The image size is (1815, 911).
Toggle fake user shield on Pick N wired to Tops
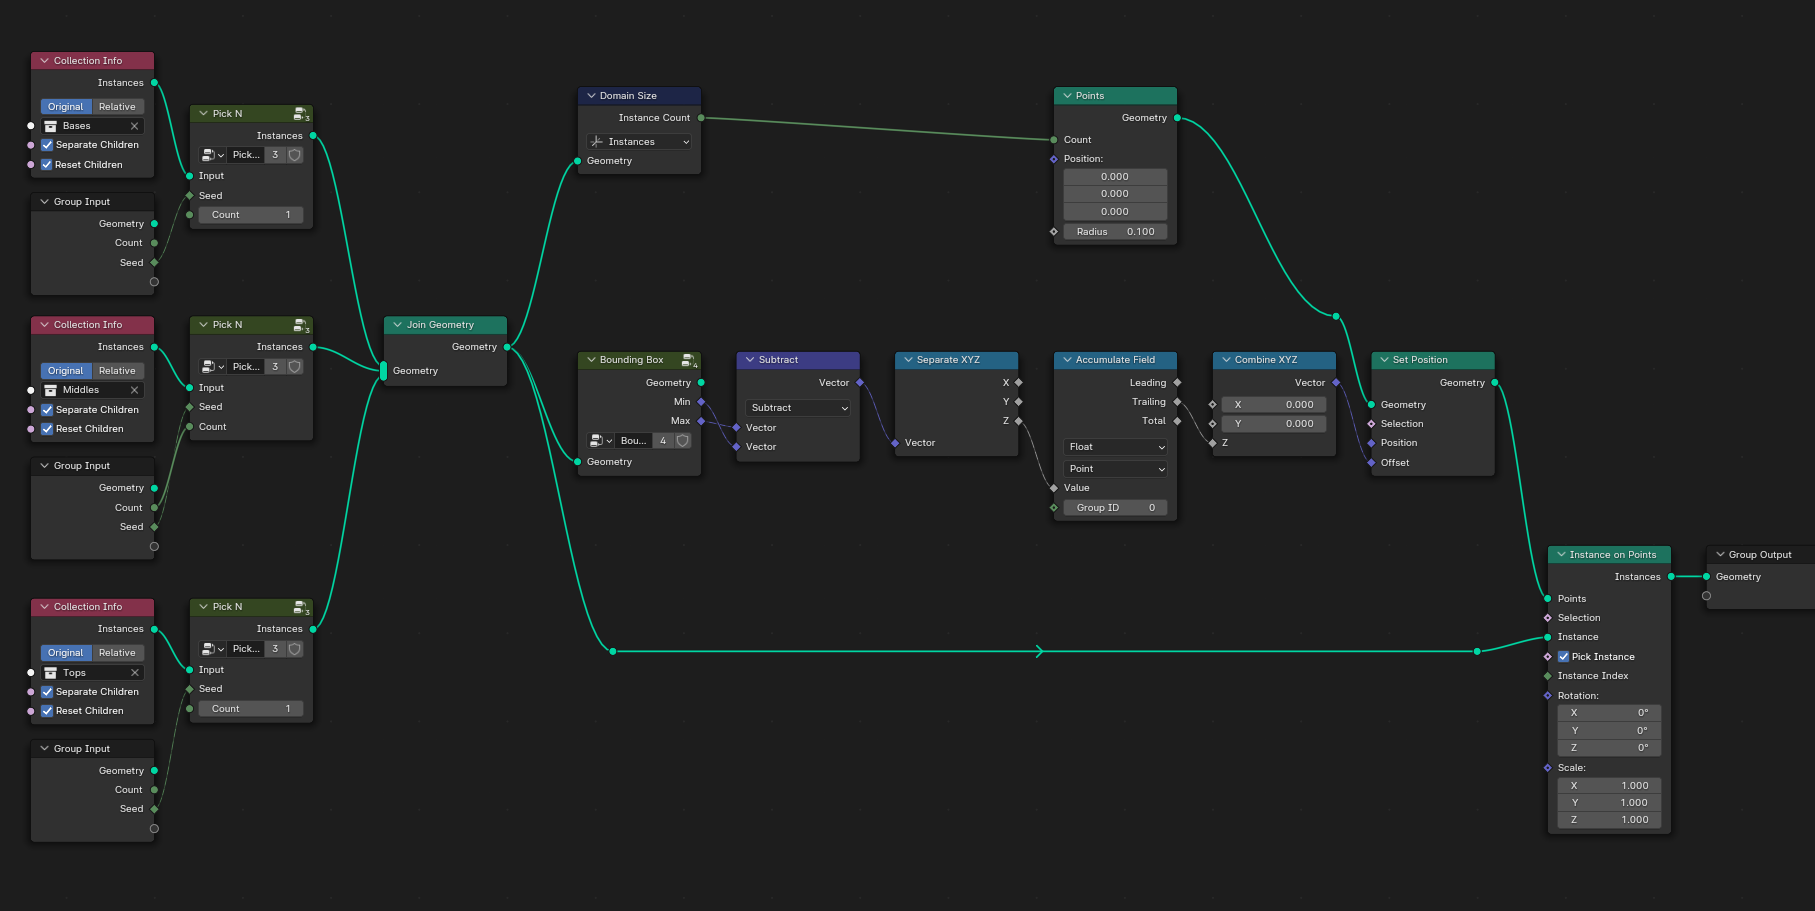(295, 649)
